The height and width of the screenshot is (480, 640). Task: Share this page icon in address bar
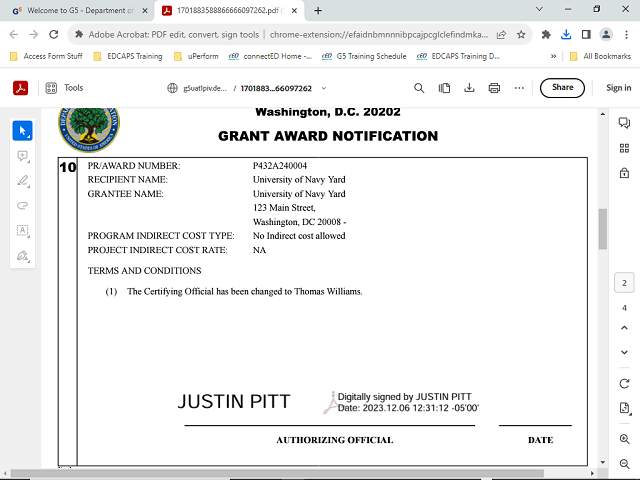point(501,35)
